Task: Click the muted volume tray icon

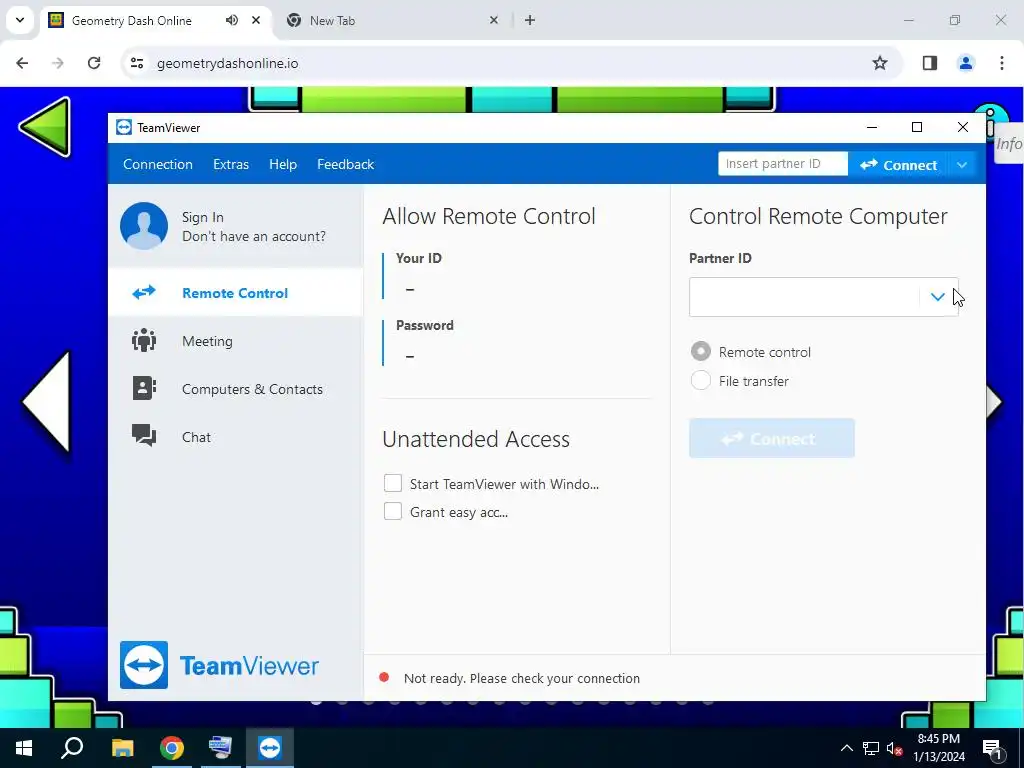Action: (895, 748)
